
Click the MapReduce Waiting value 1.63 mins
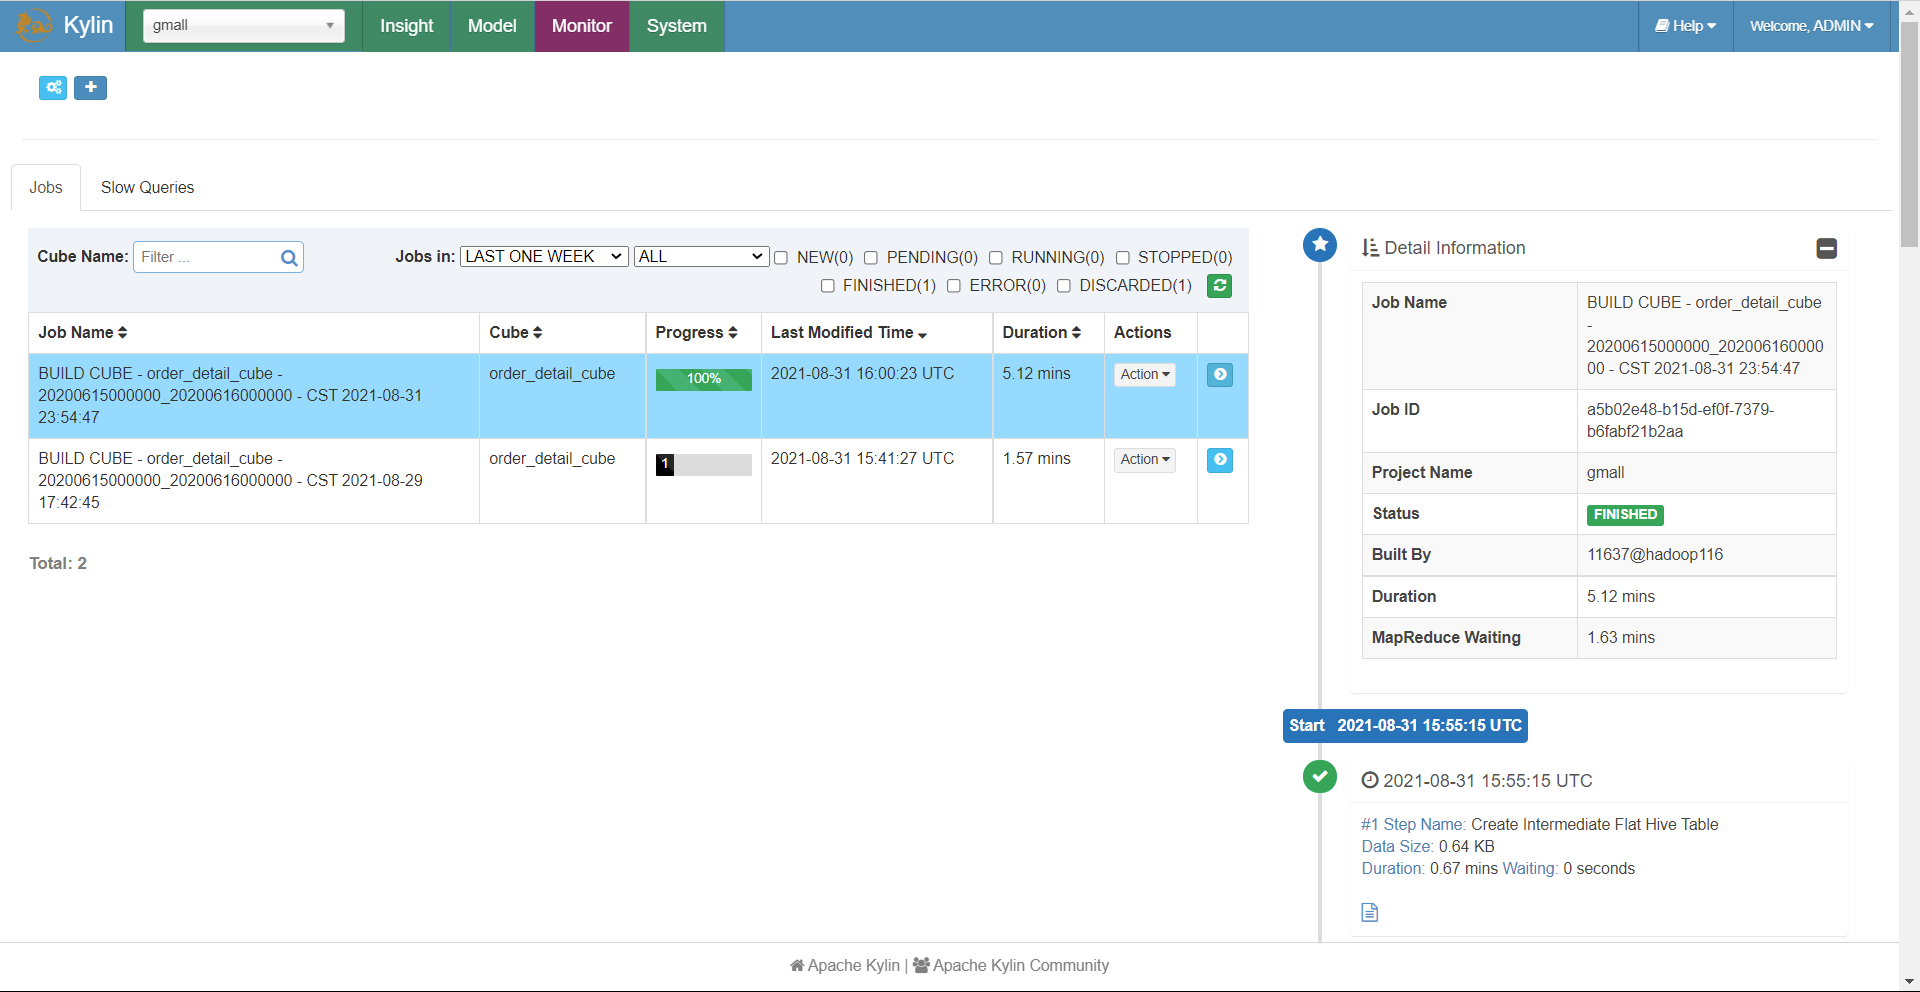click(1621, 638)
